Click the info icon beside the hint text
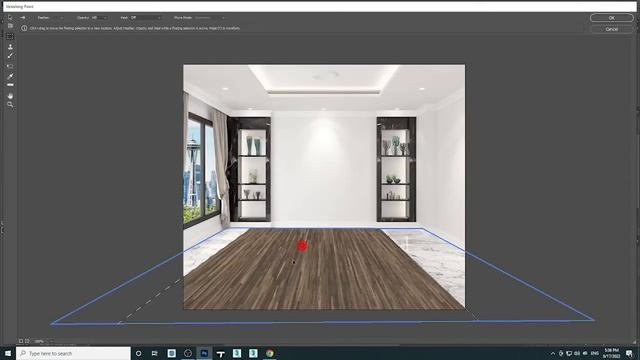640x360 pixels. (24, 28)
